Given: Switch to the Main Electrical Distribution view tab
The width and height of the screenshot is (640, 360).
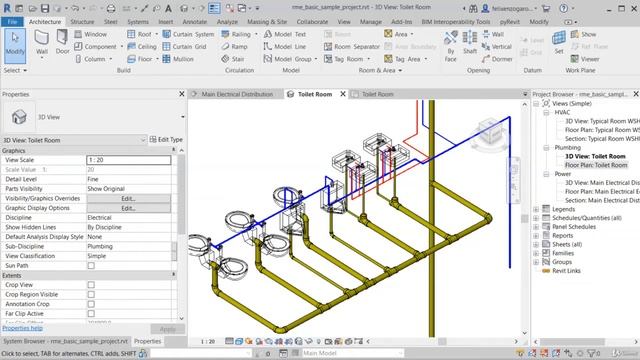Looking at the screenshot, I should coord(237,94).
